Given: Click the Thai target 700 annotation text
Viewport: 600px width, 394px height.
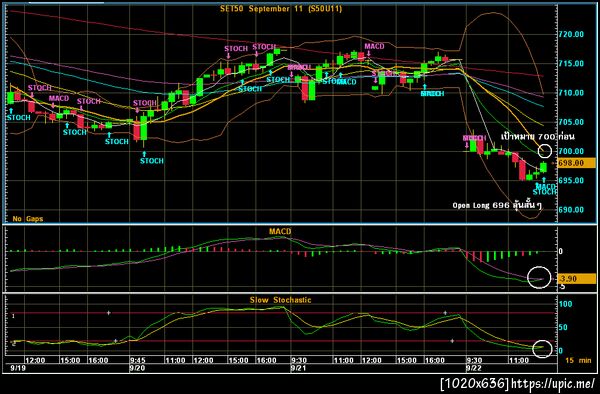Looking at the screenshot, I should tap(538, 137).
